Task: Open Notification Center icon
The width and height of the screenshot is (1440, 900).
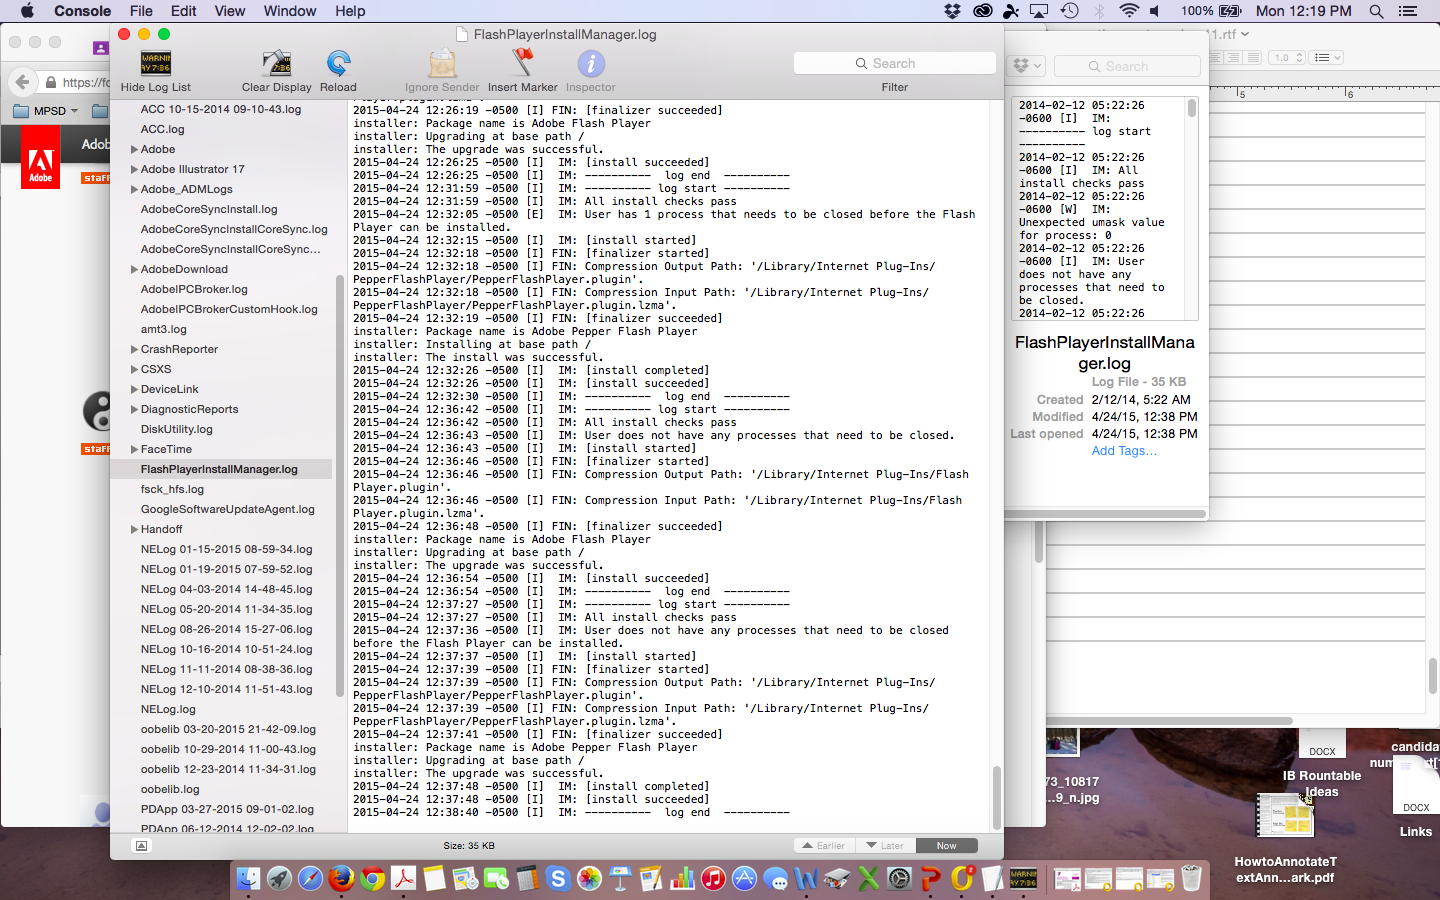Action: (x=1408, y=11)
